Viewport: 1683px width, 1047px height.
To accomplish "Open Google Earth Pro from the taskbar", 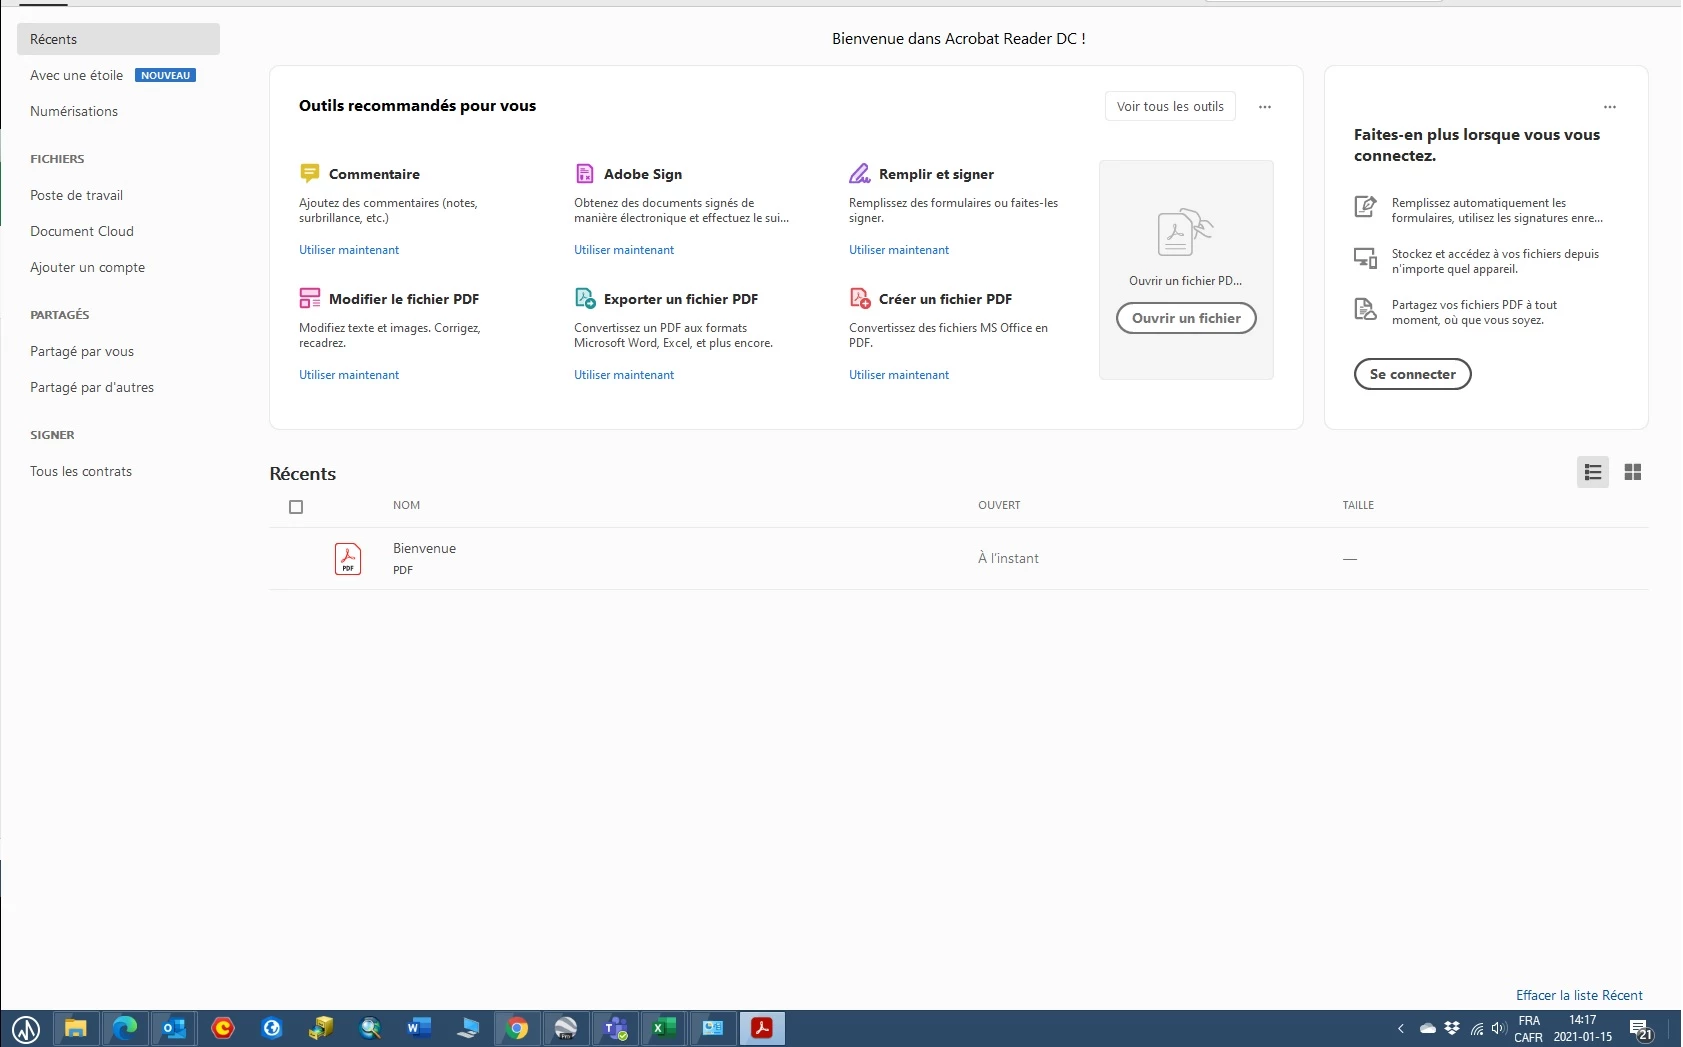I will pyautogui.click(x=566, y=1028).
